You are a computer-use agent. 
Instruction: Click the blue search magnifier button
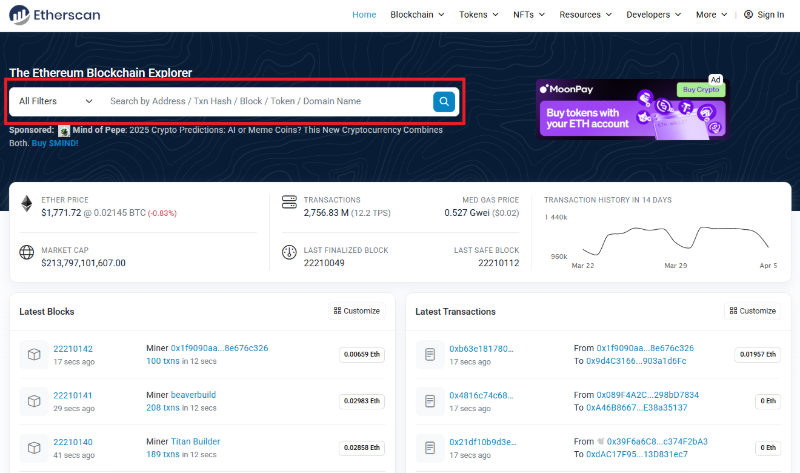click(x=444, y=102)
